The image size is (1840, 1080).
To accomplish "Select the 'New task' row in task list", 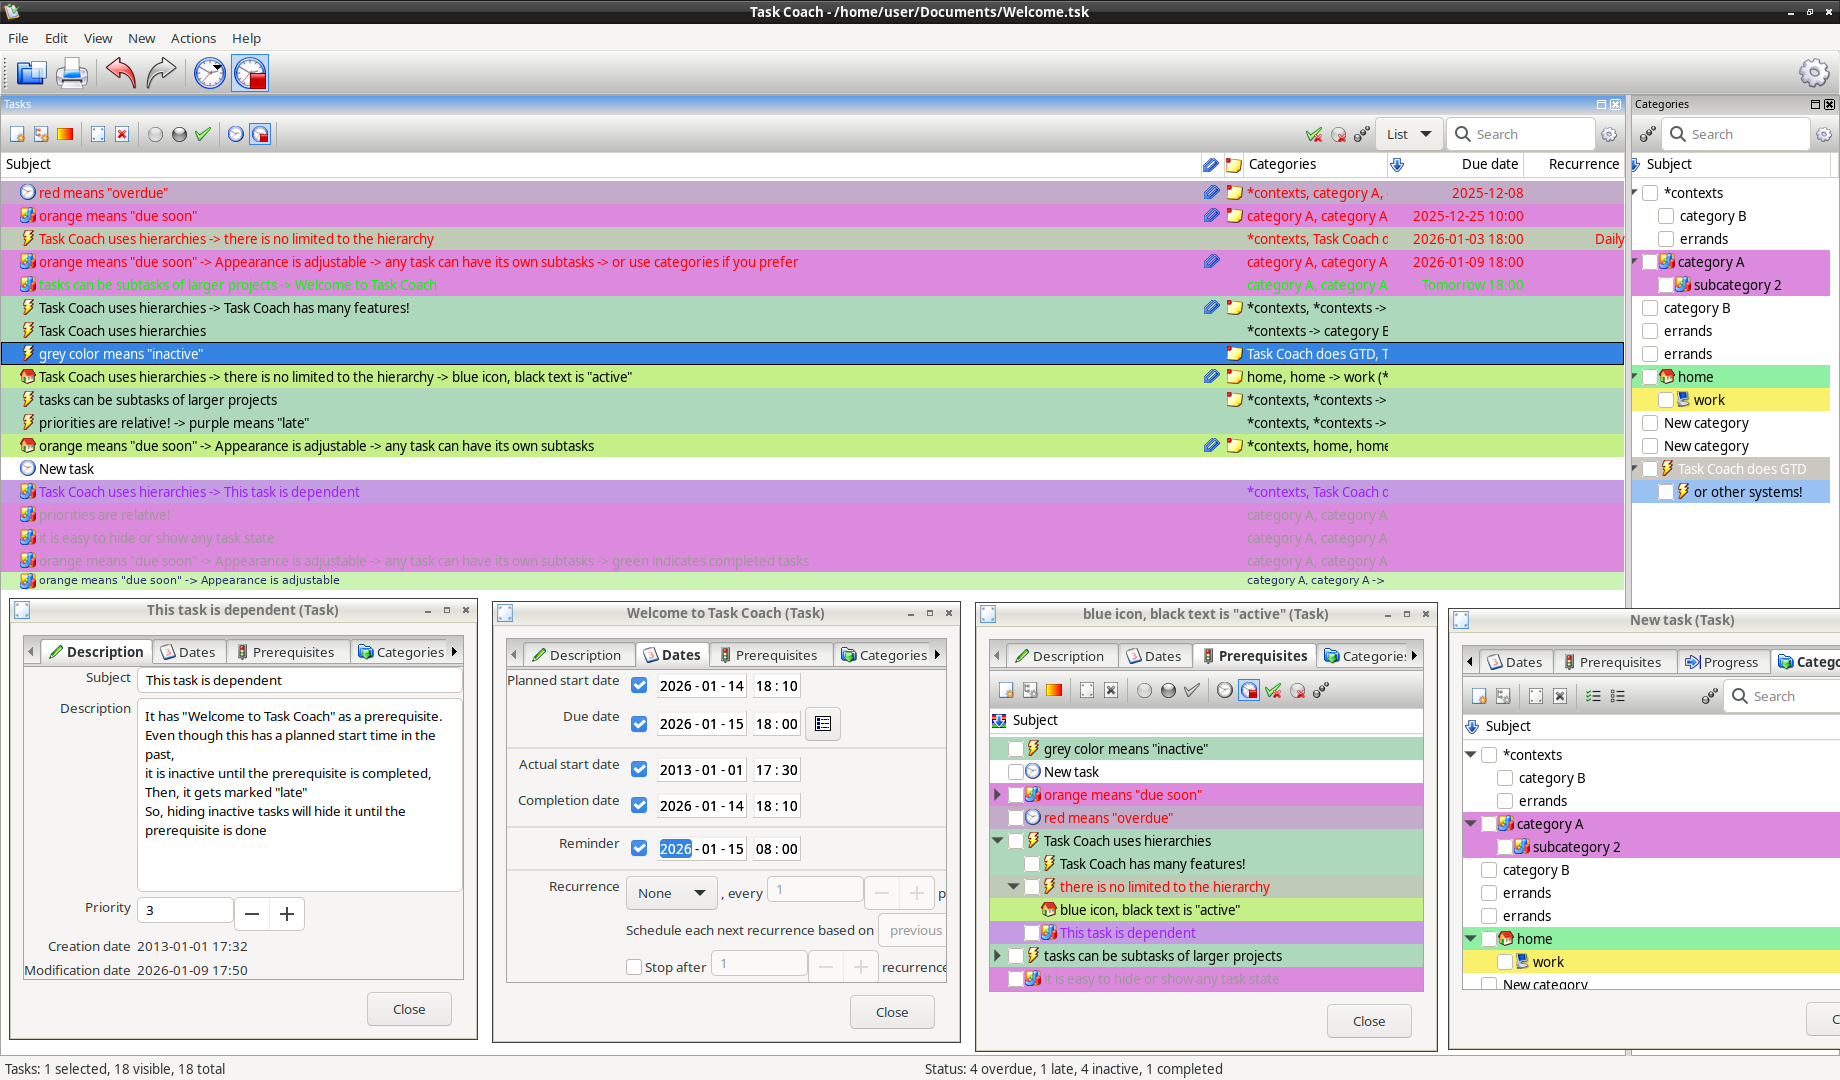I will pos(812,469).
